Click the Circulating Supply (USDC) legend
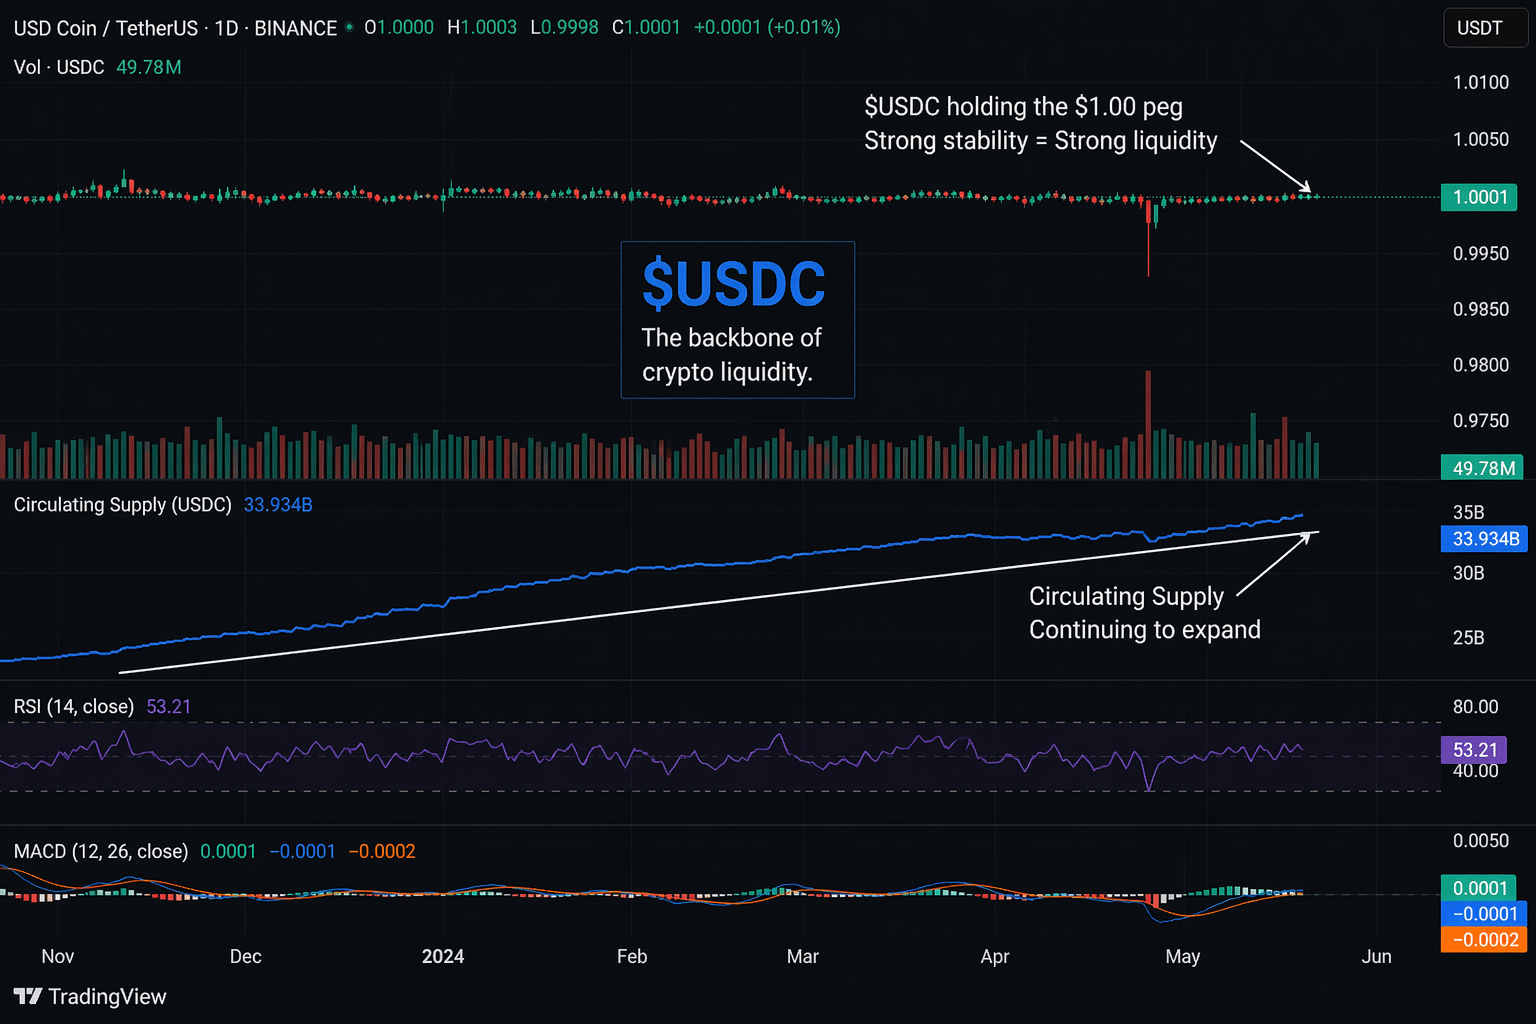The height and width of the screenshot is (1024, 1536). point(122,505)
